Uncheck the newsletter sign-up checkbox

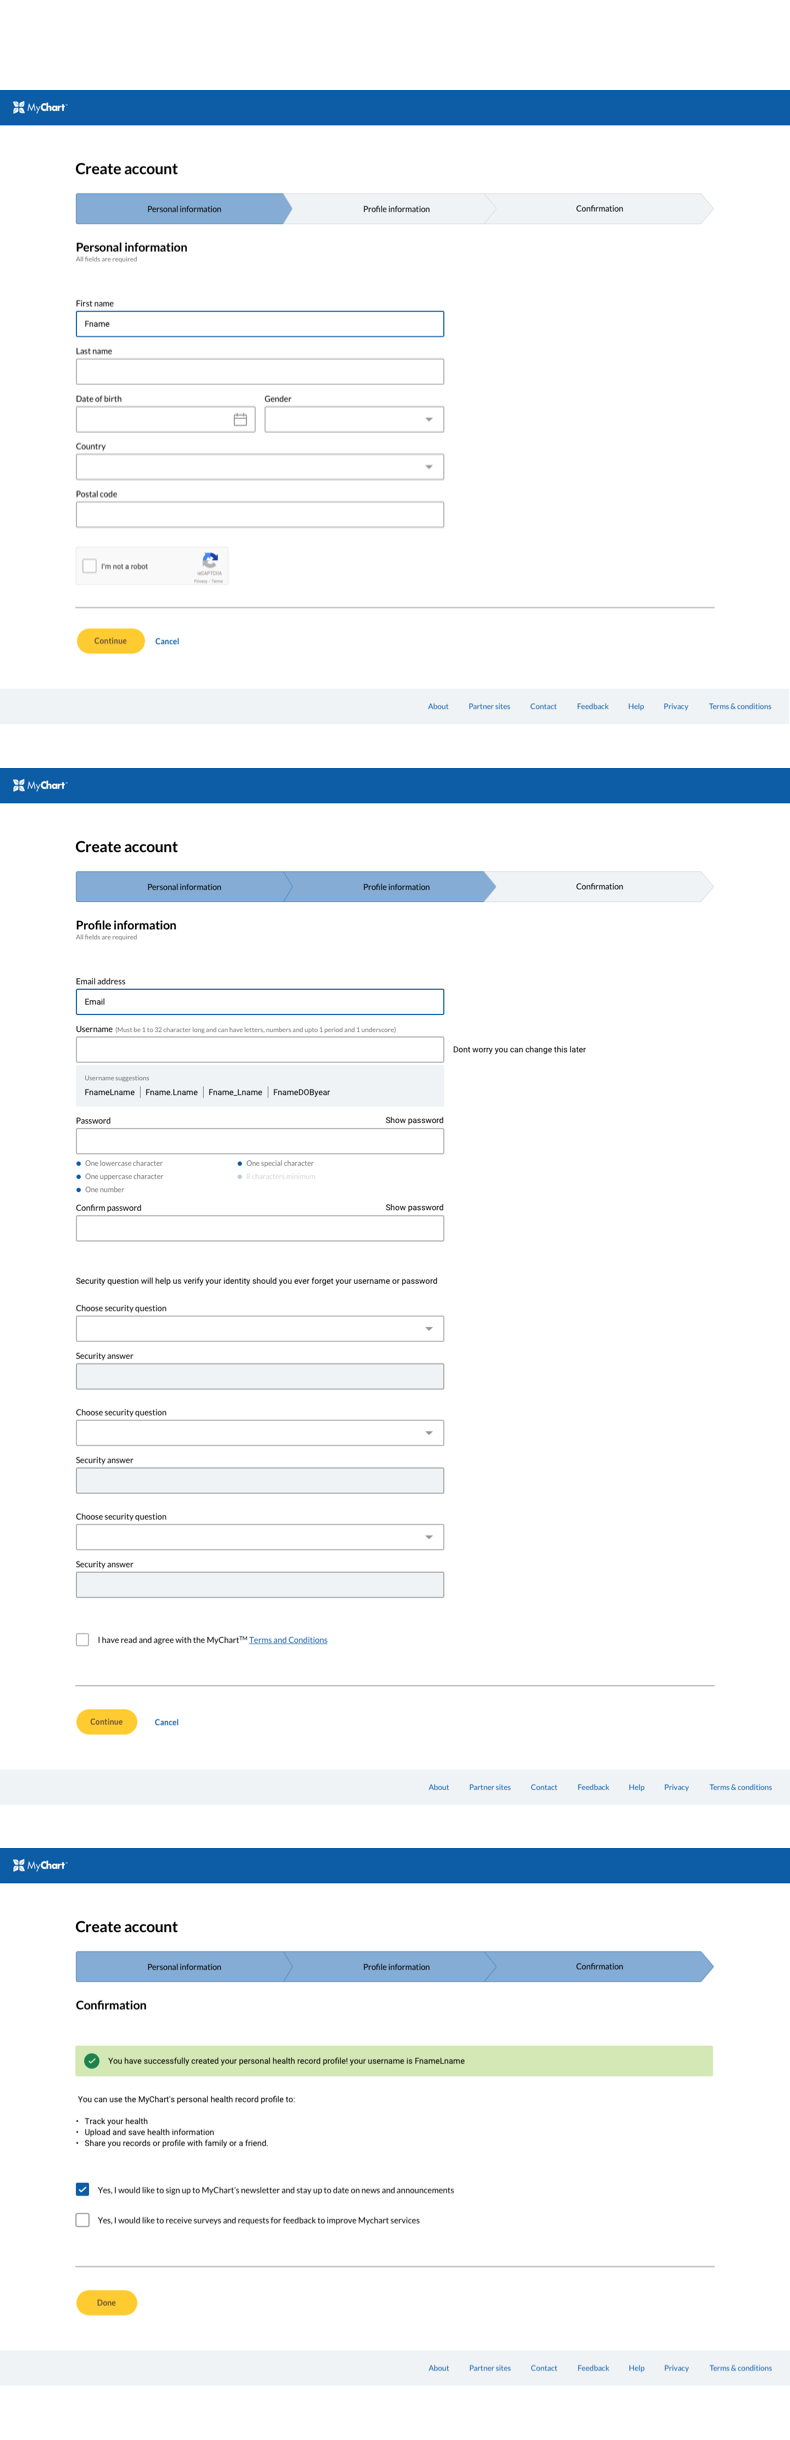click(x=83, y=2189)
